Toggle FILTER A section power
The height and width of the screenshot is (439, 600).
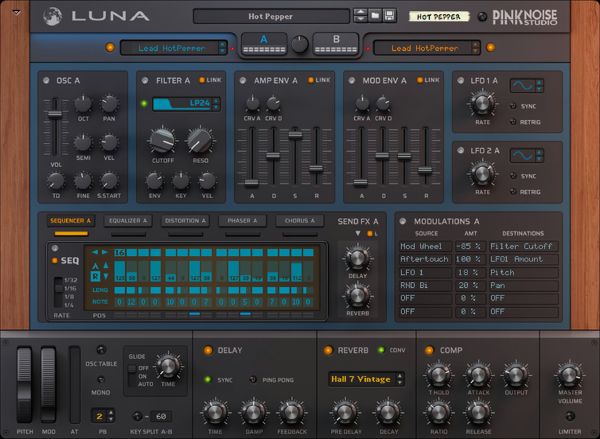point(145,80)
